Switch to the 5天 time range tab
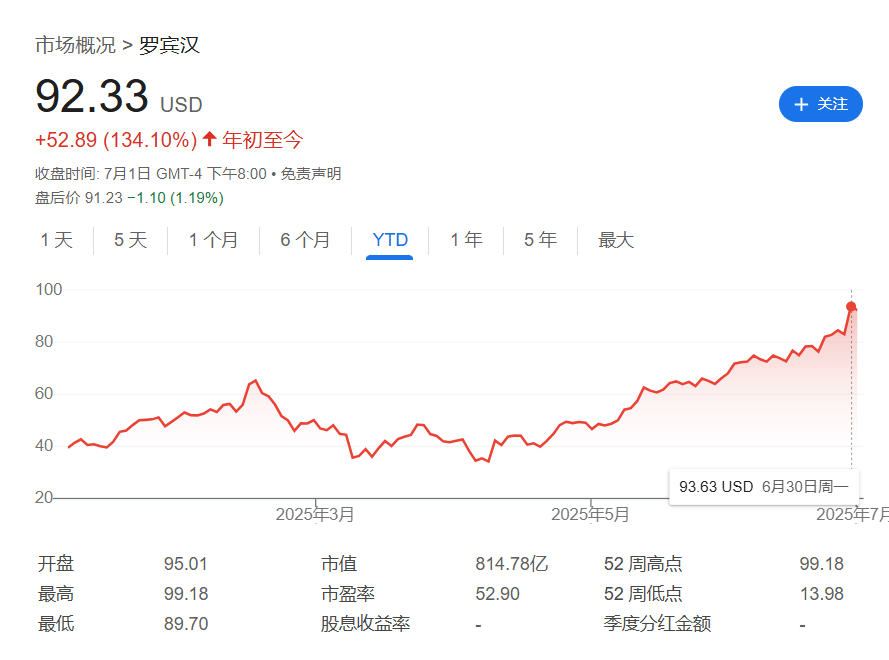Screen dimensions: 889x660 129,240
